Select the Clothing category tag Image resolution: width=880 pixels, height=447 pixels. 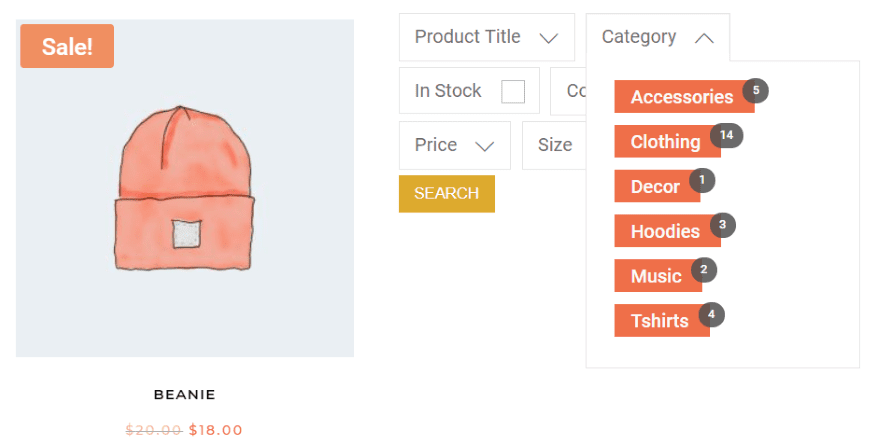click(x=665, y=142)
